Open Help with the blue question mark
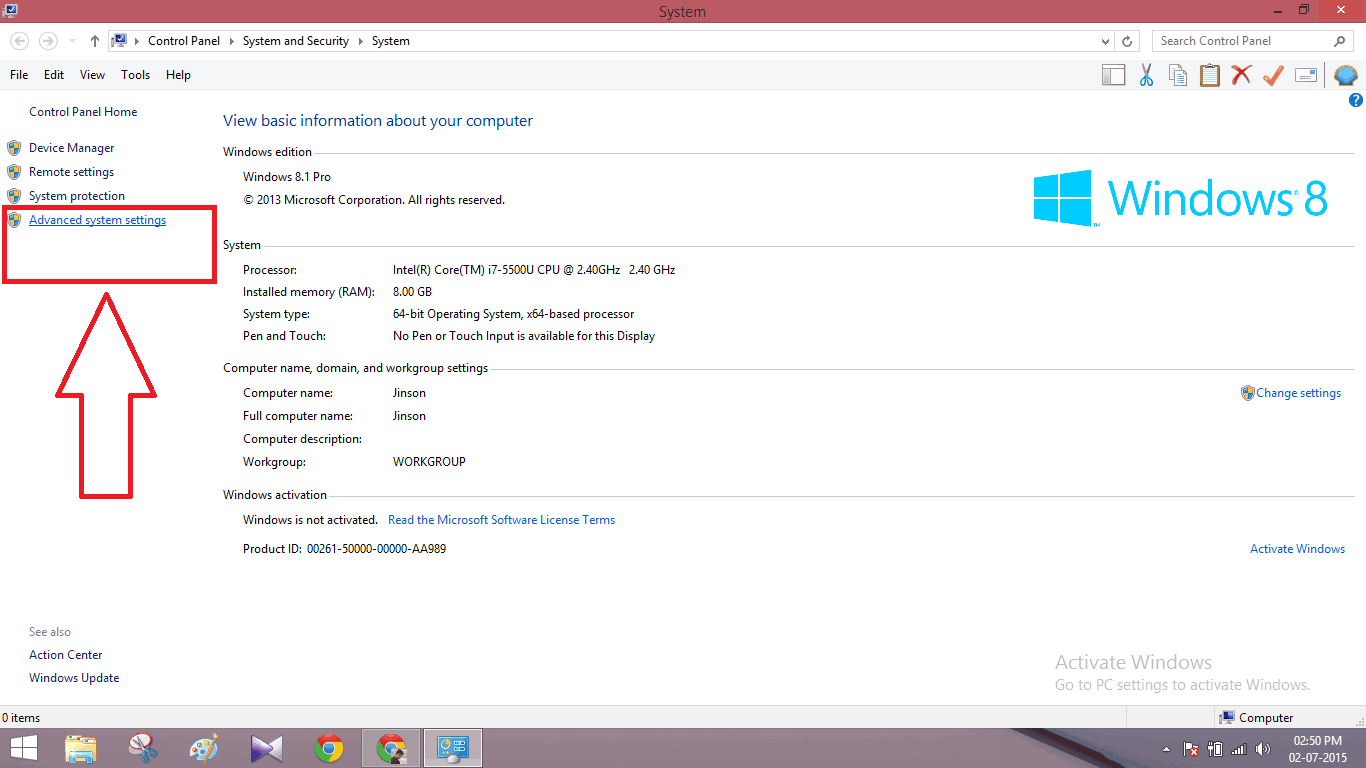 pos(1356,100)
